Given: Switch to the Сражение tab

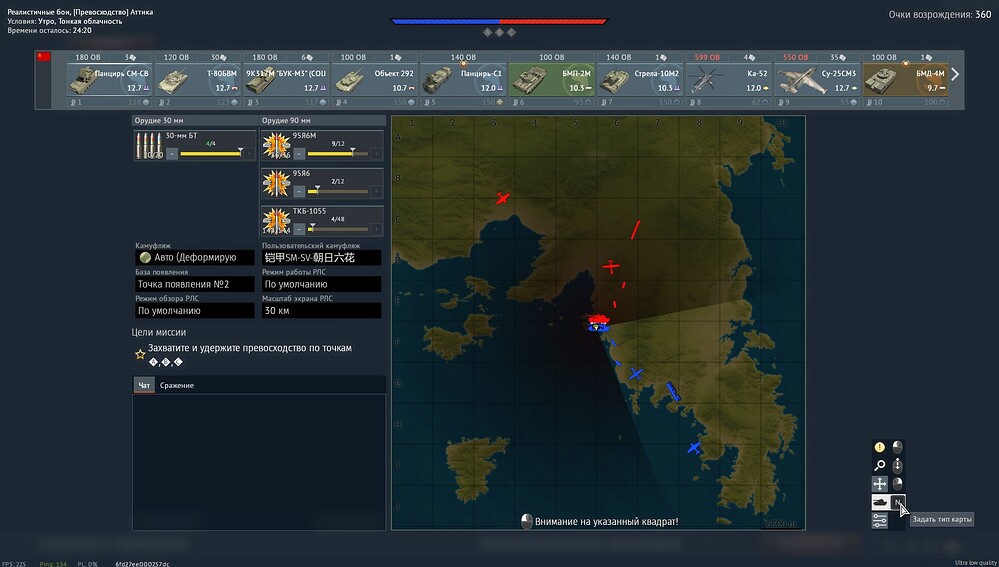Looking at the screenshot, I should click(176, 385).
